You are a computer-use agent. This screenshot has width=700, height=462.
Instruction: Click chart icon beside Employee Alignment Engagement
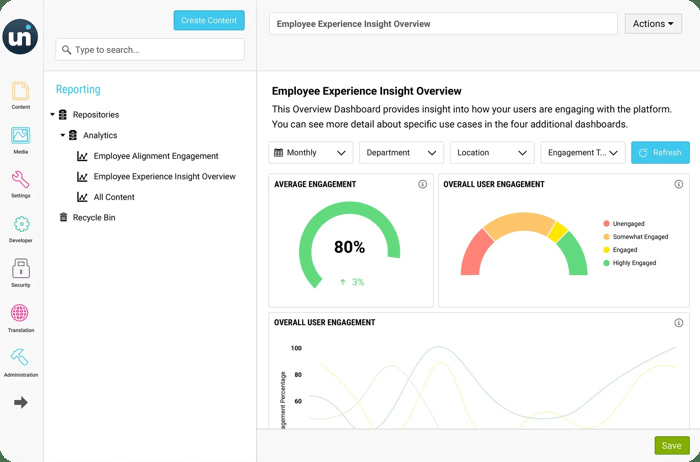(82, 156)
